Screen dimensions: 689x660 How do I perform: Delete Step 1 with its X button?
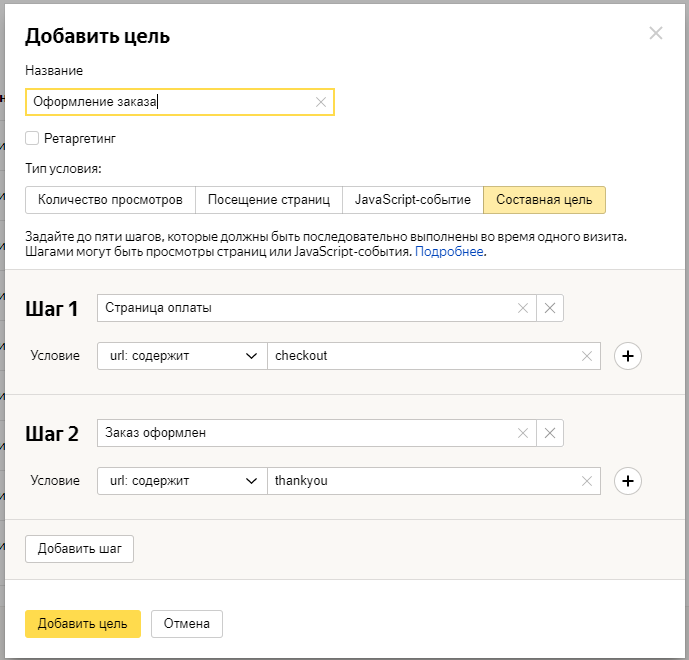click(x=550, y=308)
